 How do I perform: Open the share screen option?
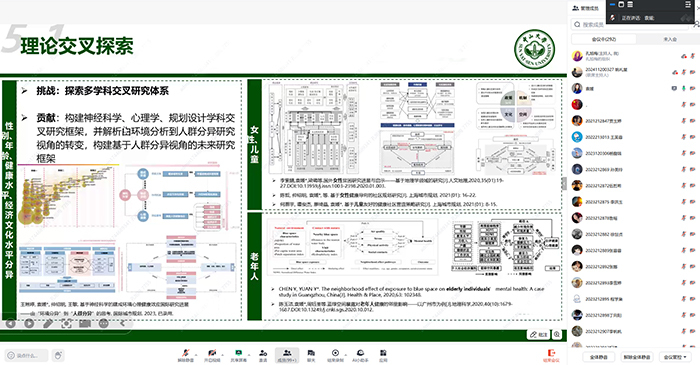[x=238, y=355]
